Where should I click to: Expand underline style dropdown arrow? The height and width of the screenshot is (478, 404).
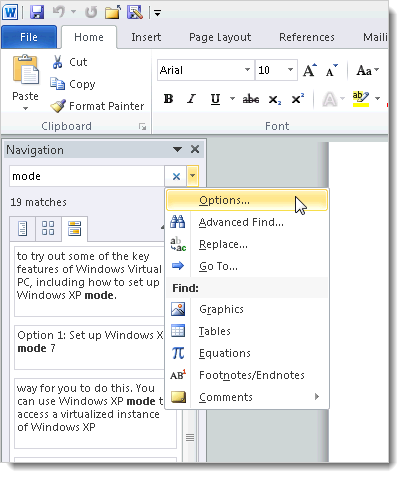coord(232,99)
